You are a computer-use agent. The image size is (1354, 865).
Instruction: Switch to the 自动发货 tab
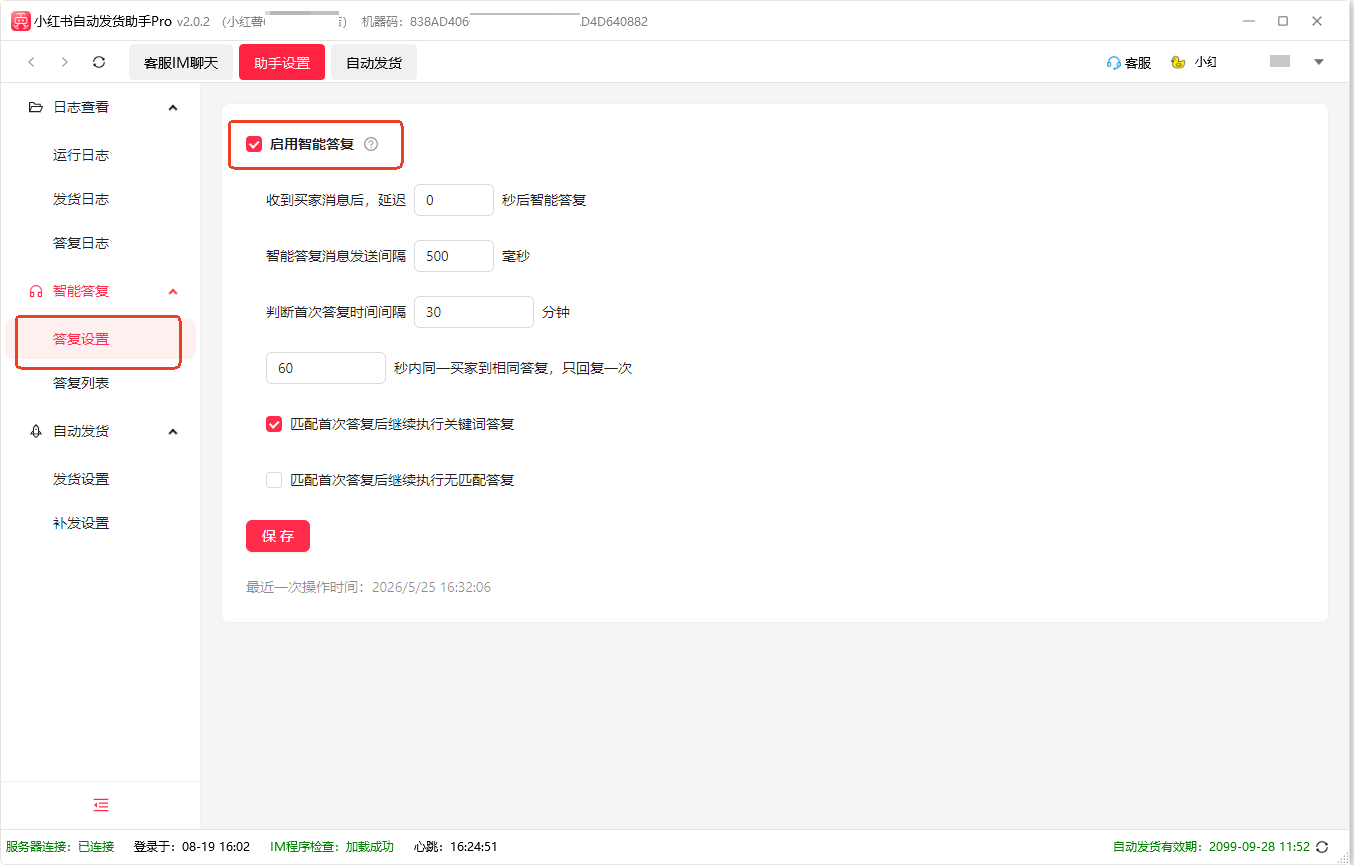click(x=374, y=62)
